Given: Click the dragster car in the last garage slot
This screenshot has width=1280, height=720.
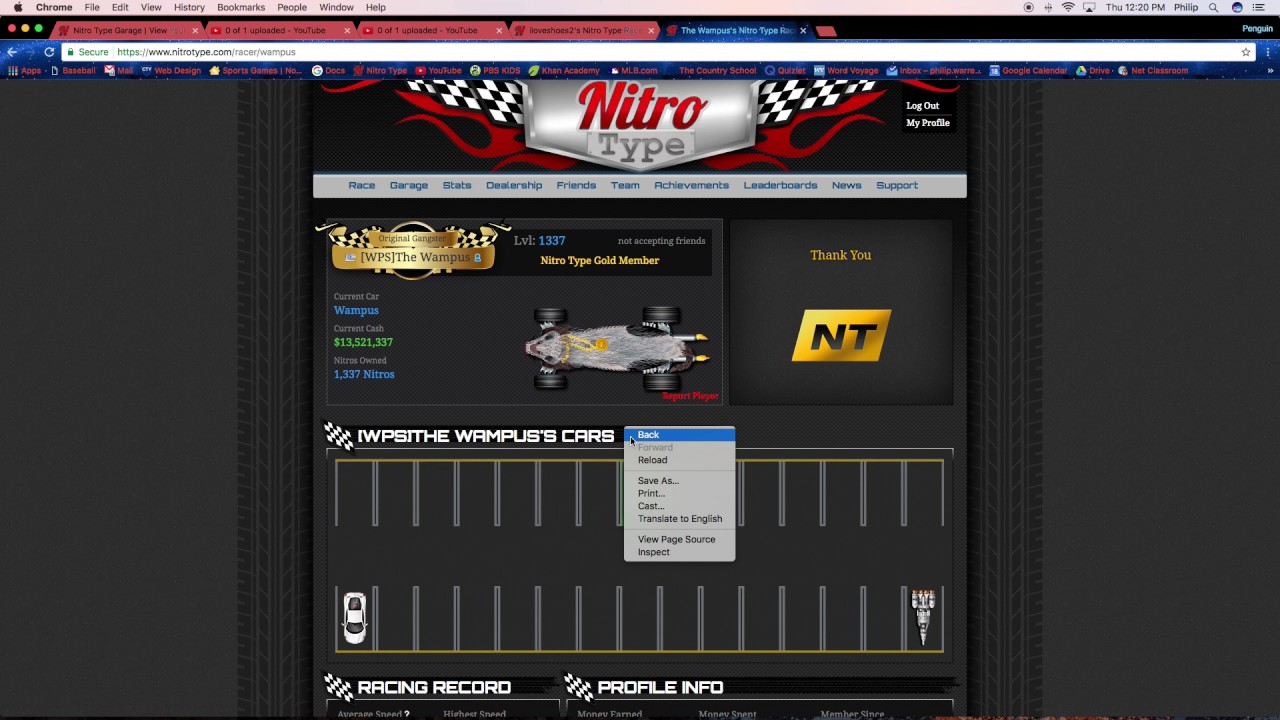Looking at the screenshot, I should click(923, 617).
